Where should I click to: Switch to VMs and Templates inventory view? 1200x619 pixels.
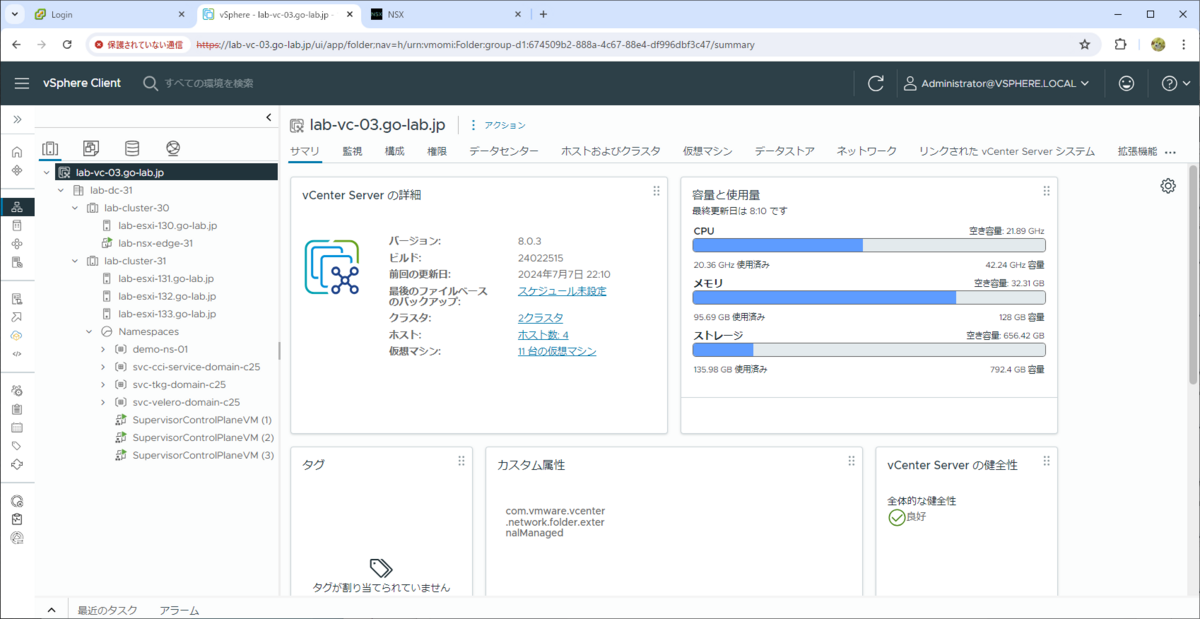click(91, 148)
